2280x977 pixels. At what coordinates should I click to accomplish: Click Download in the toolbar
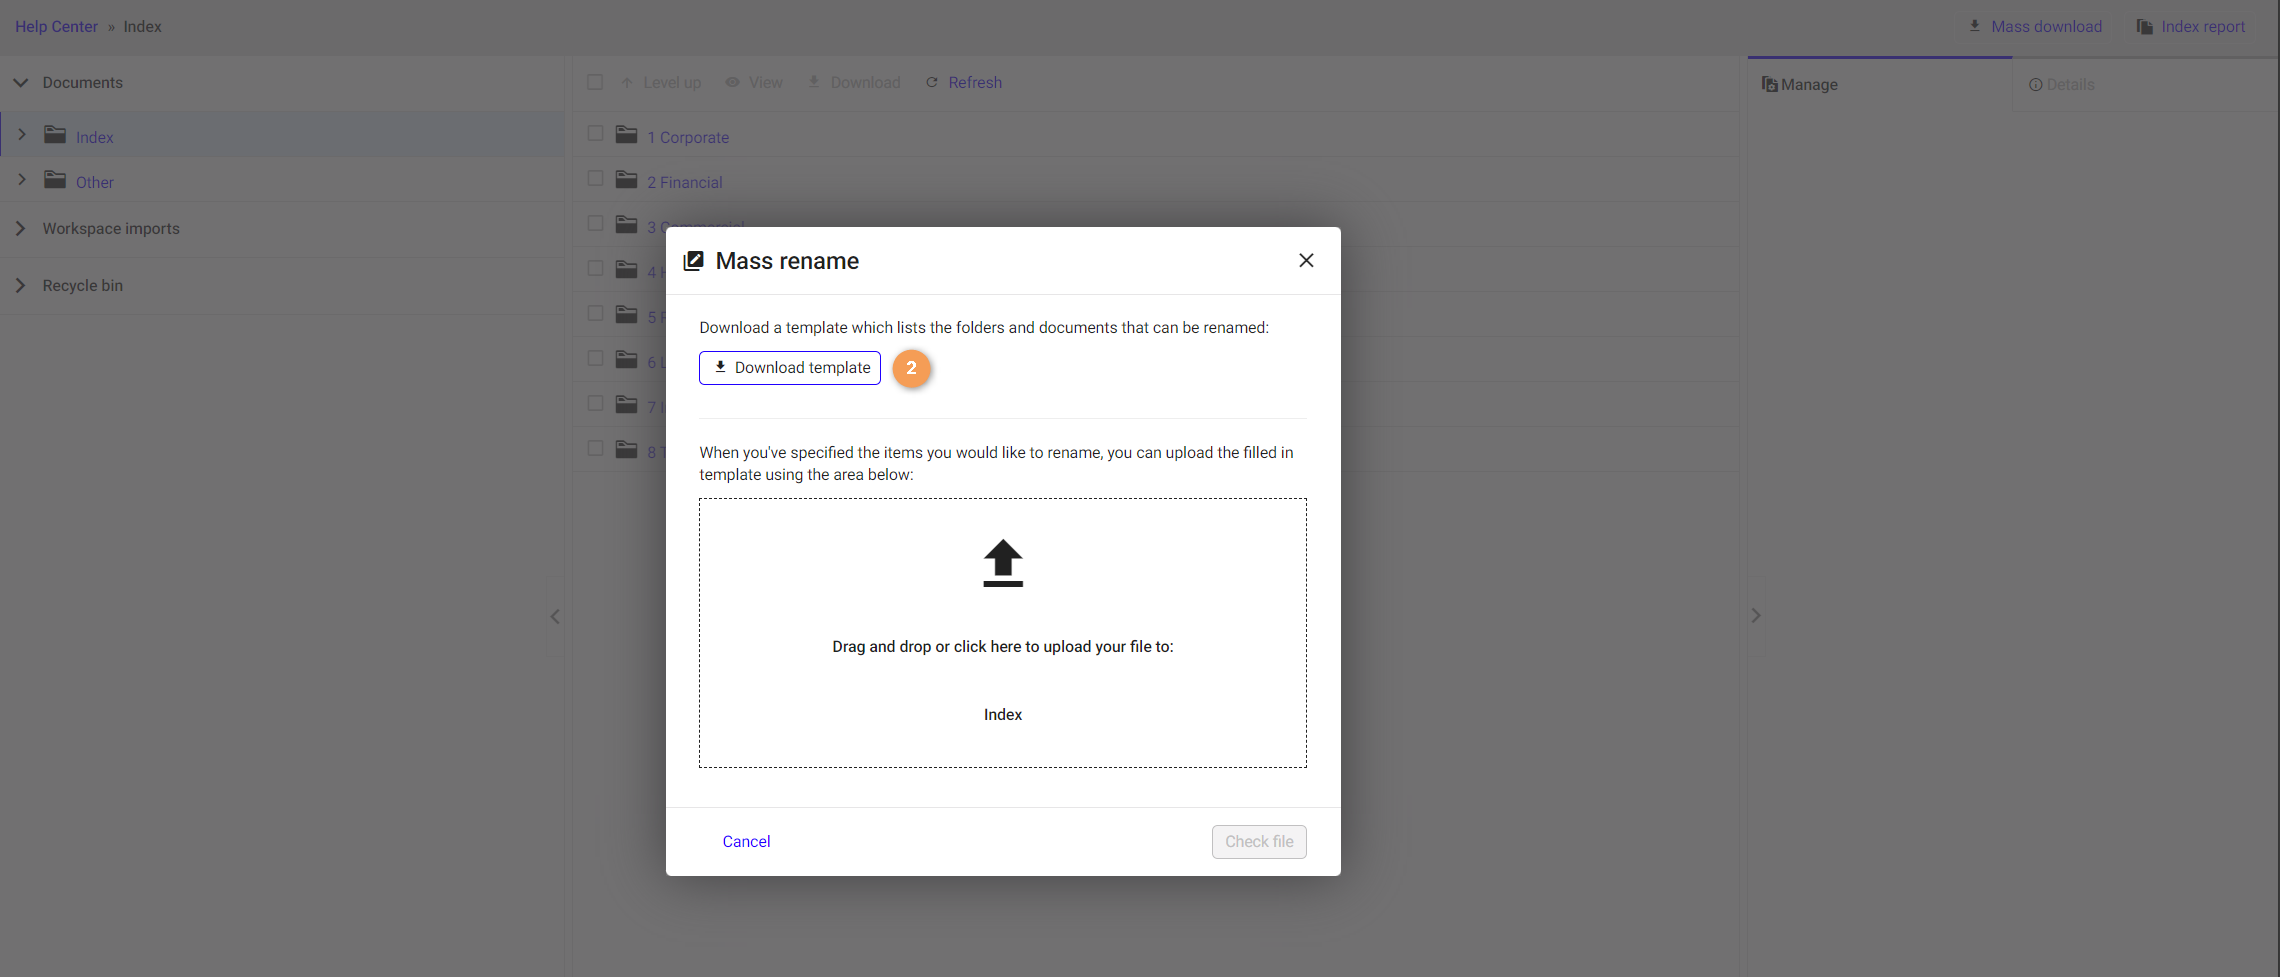[x=854, y=83]
